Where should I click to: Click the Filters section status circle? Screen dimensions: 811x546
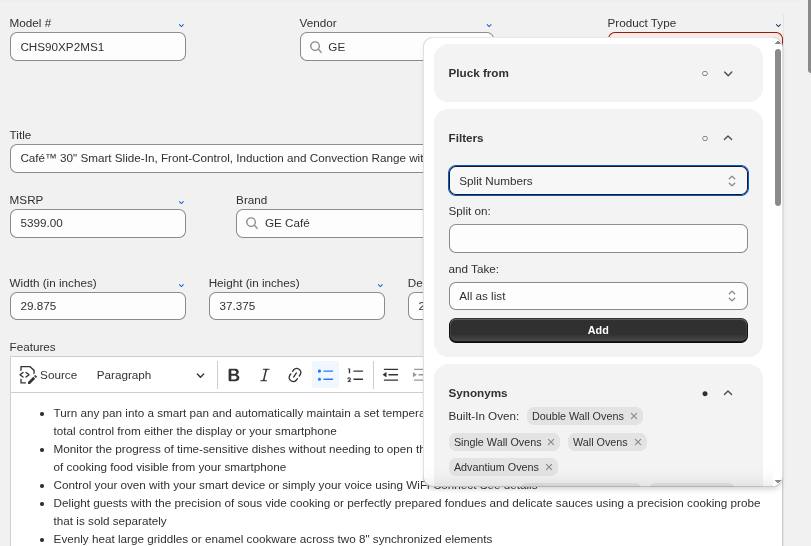point(704,138)
